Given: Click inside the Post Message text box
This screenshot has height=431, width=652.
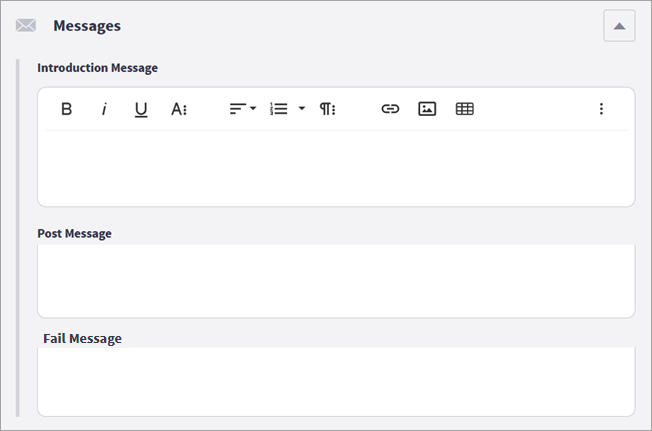Looking at the screenshot, I should click(336, 281).
